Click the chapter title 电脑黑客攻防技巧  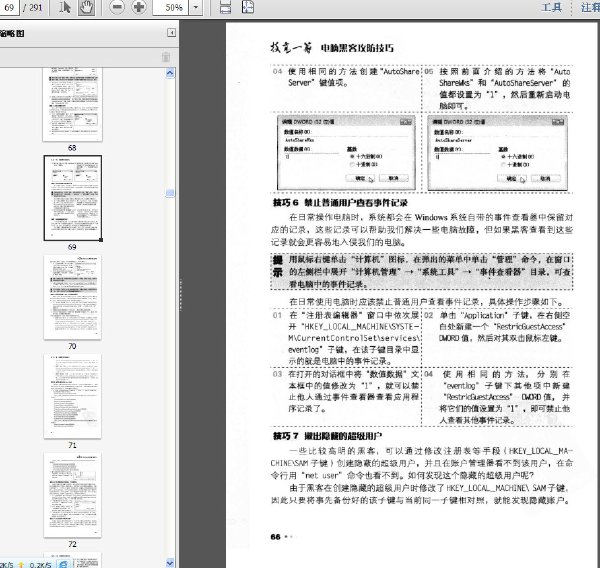coord(357,48)
